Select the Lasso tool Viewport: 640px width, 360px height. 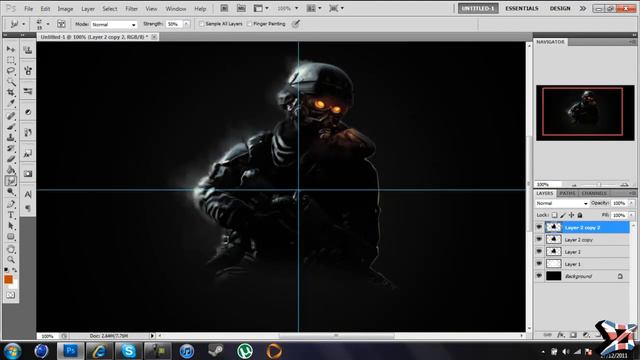click(11, 71)
